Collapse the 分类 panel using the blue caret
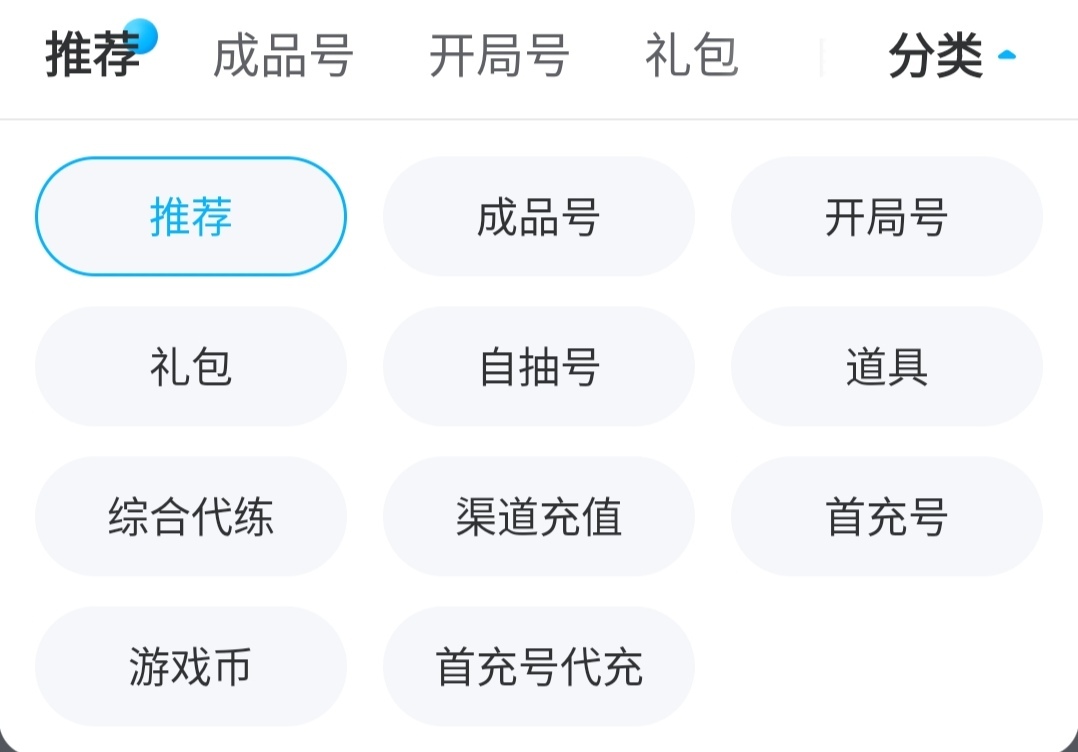1078x752 pixels. coord(1006,56)
